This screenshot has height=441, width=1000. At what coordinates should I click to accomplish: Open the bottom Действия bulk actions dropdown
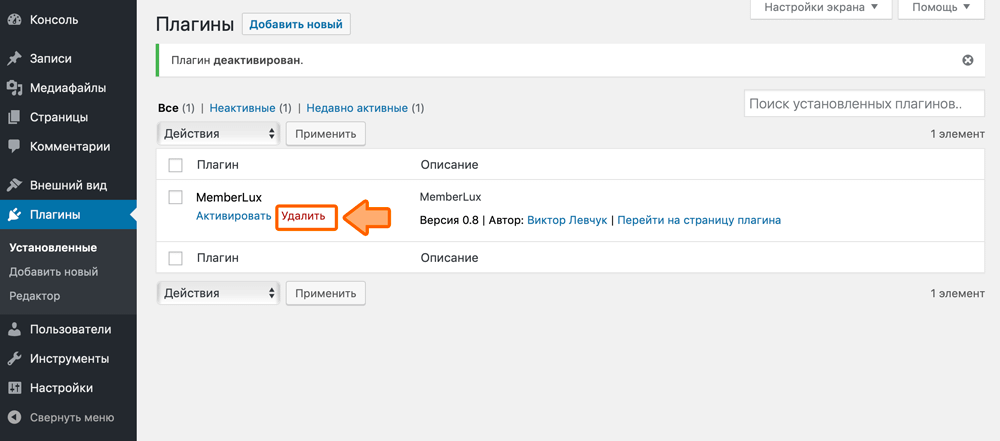pos(218,293)
